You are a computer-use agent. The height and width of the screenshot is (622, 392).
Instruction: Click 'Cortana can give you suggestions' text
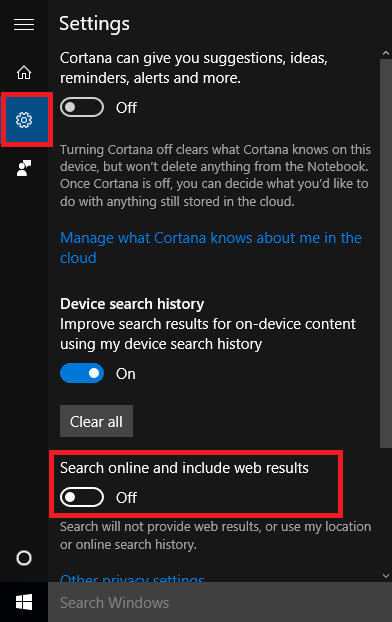(x=194, y=68)
